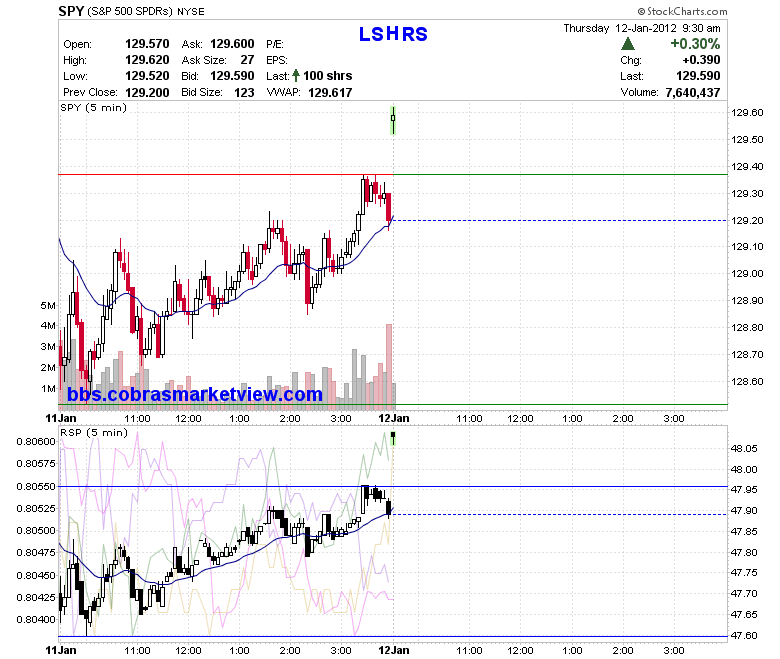Click the 129.00 price axis label
The width and height of the screenshot is (780, 659).
pyautogui.click(x=747, y=274)
